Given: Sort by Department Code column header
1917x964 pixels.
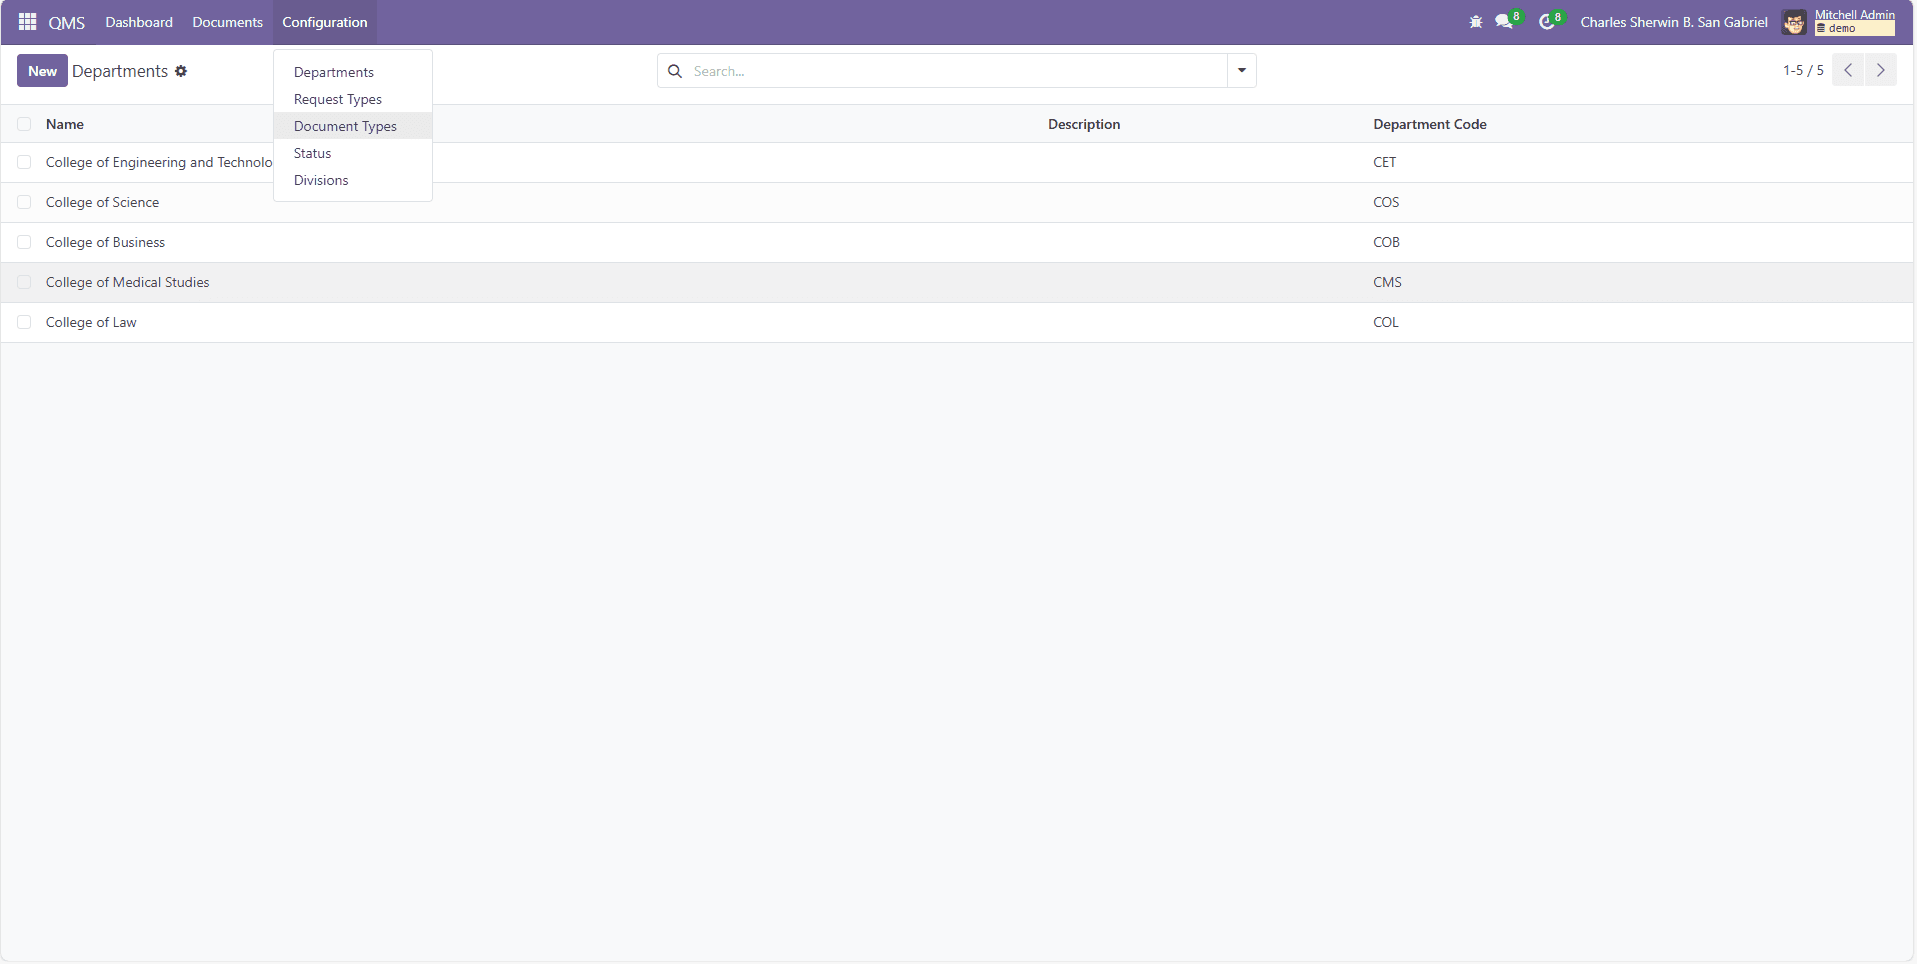Looking at the screenshot, I should tap(1430, 124).
